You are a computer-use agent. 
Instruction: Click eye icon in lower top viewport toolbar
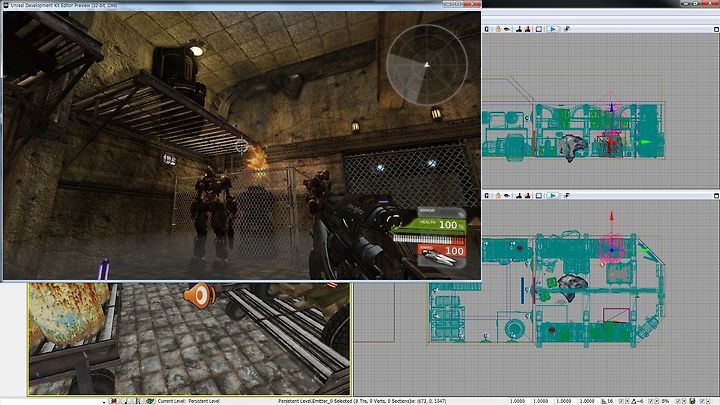click(x=507, y=196)
